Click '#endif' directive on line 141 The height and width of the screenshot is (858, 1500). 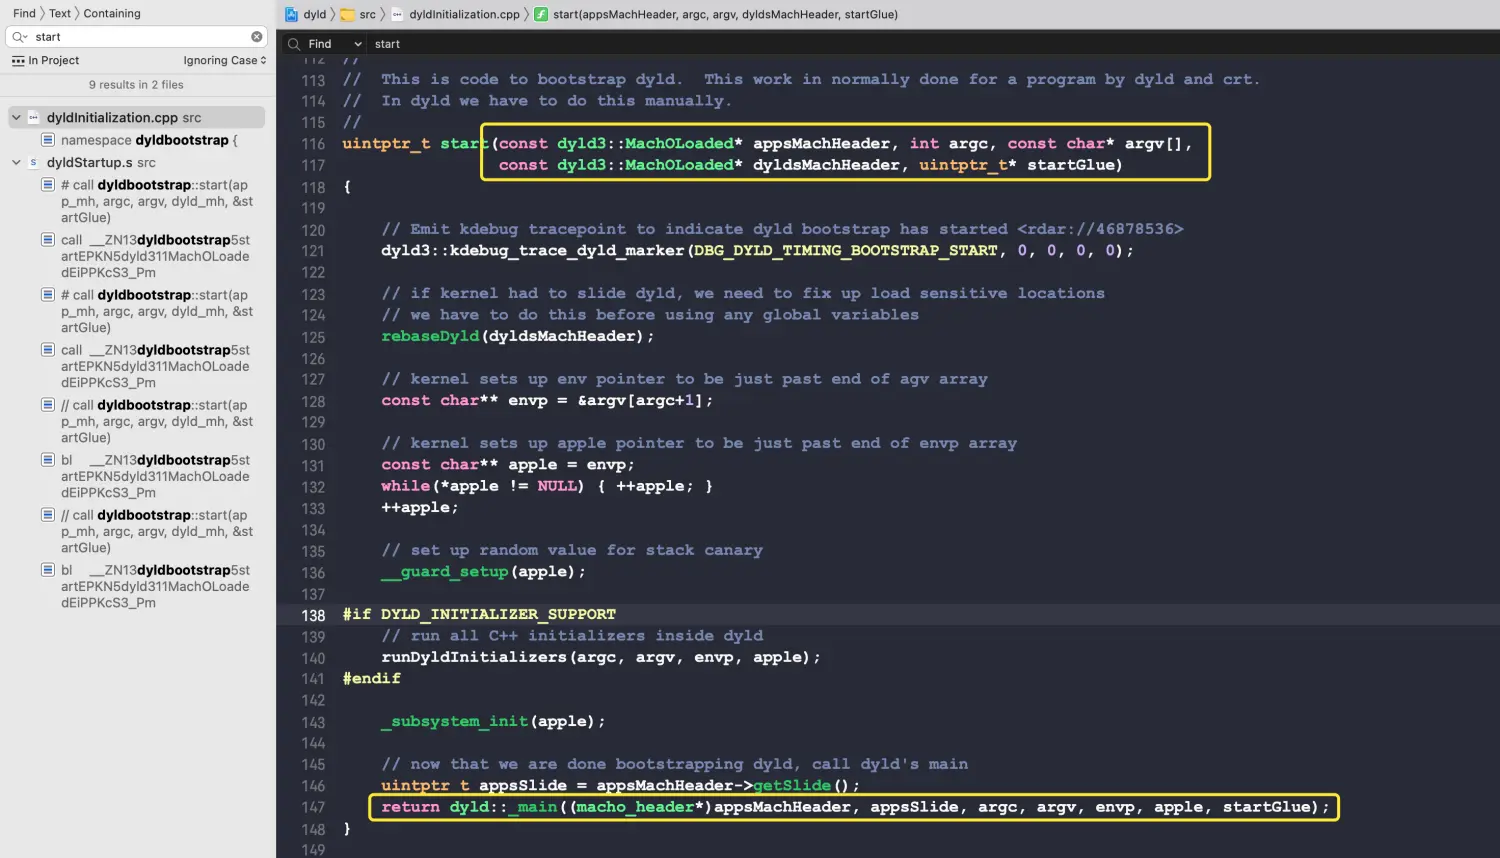click(x=372, y=678)
